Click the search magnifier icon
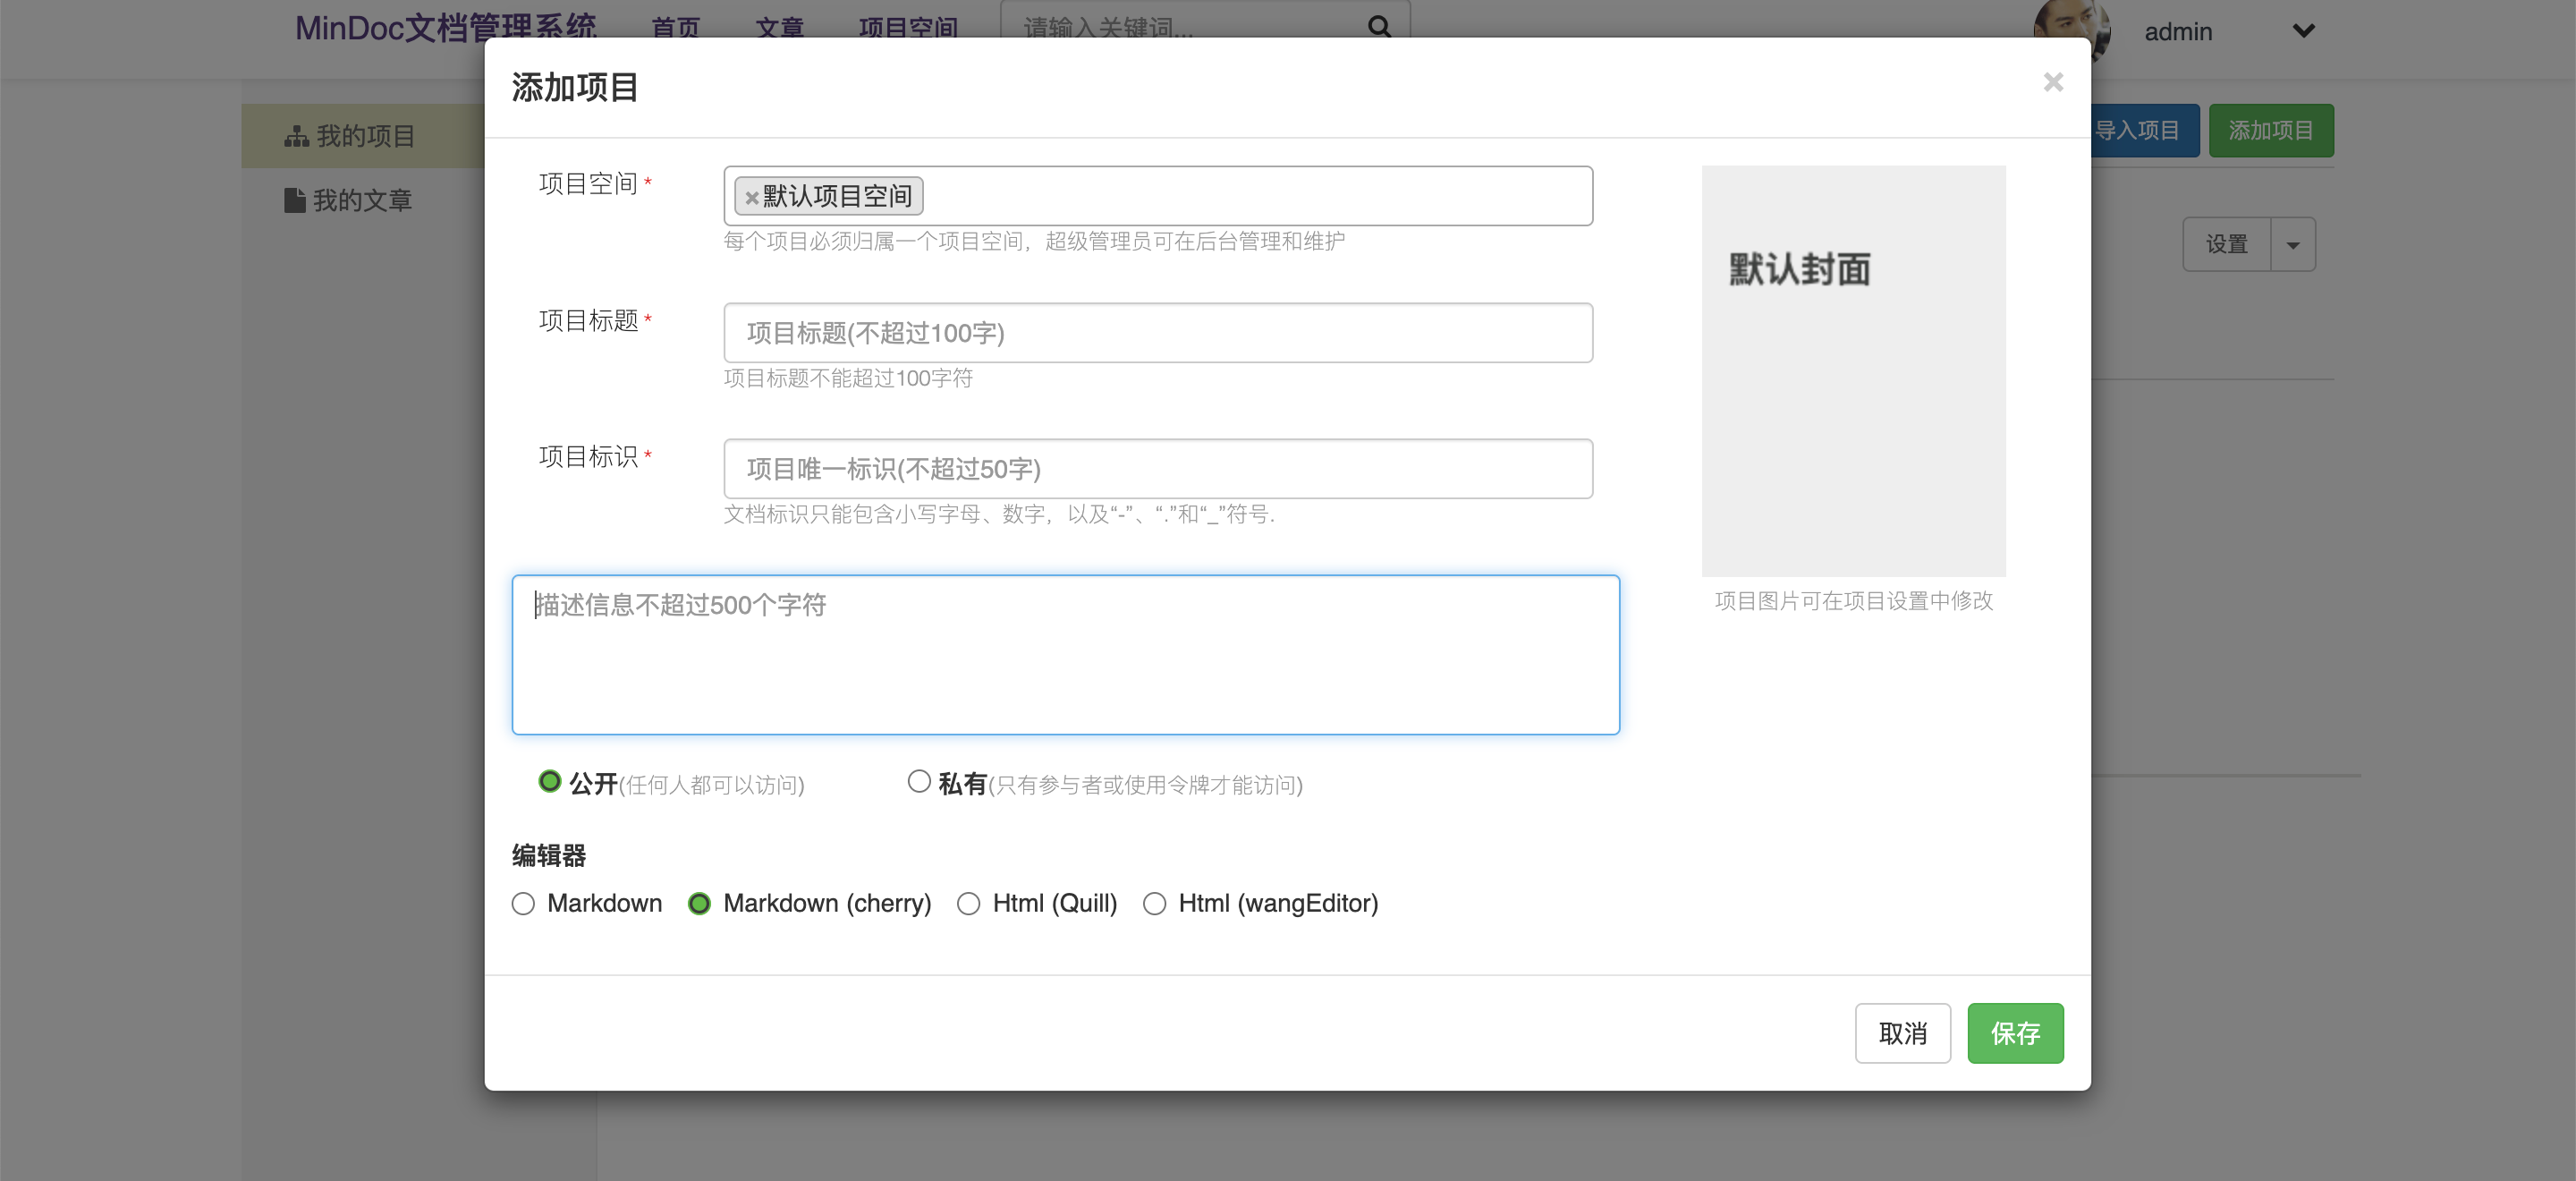The image size is (2576, 1181). (1379, 26)
